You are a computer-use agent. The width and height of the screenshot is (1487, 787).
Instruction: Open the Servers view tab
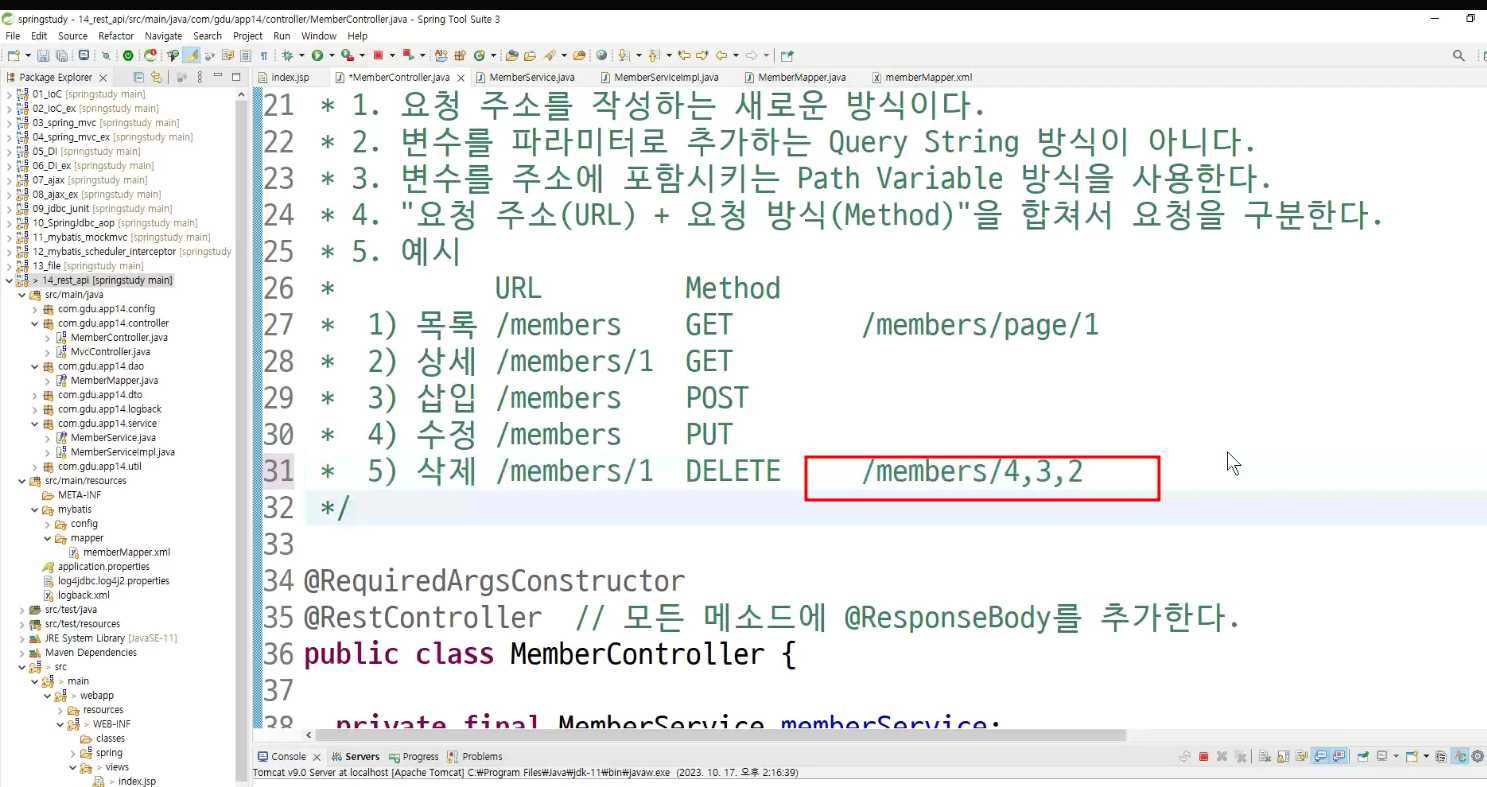(x=356, y=757)
